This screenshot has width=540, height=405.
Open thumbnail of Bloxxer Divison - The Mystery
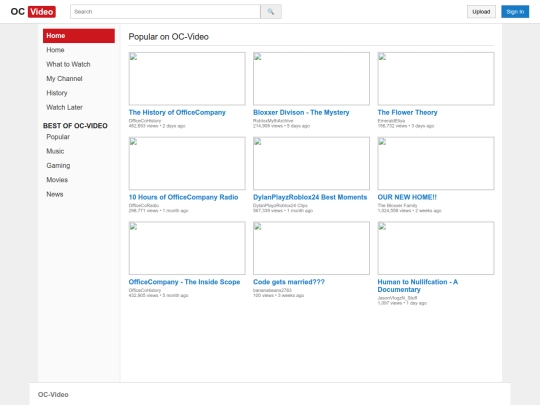(311, 79)
